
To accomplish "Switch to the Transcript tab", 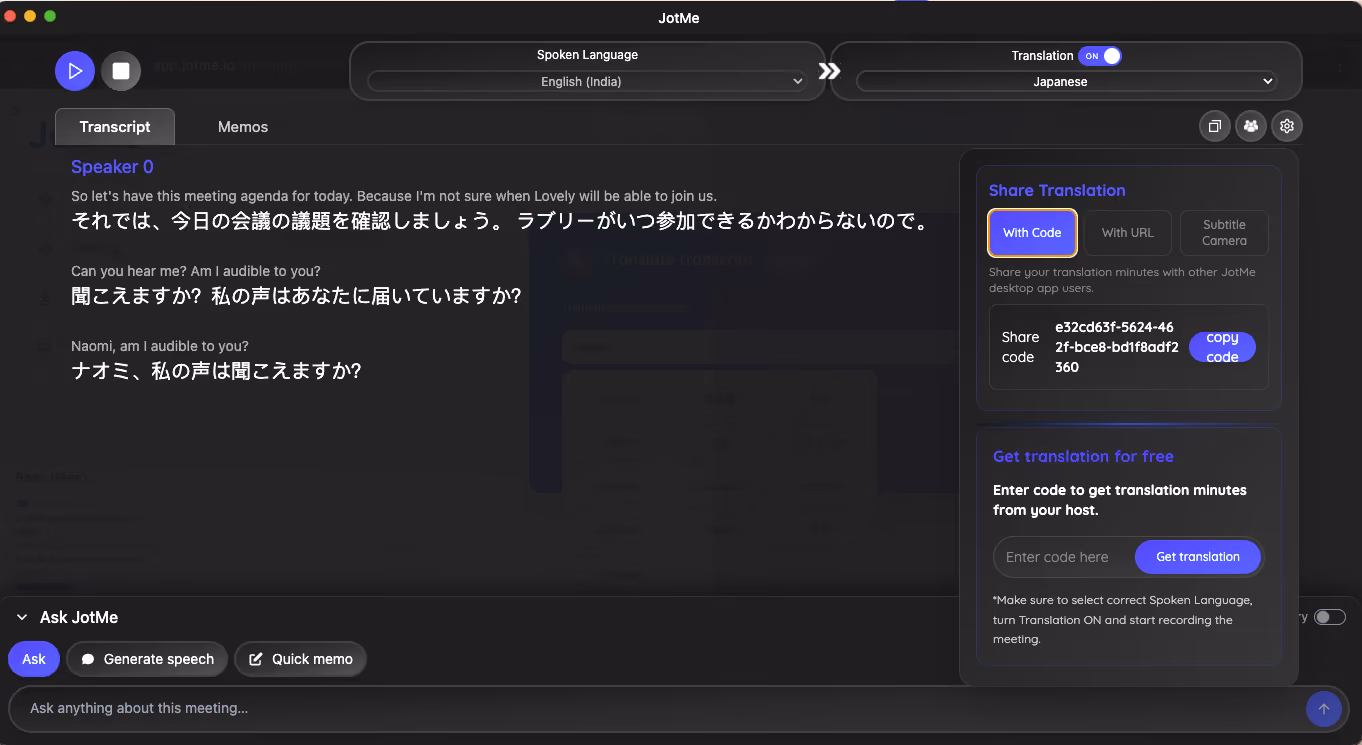I will [115, 127].
